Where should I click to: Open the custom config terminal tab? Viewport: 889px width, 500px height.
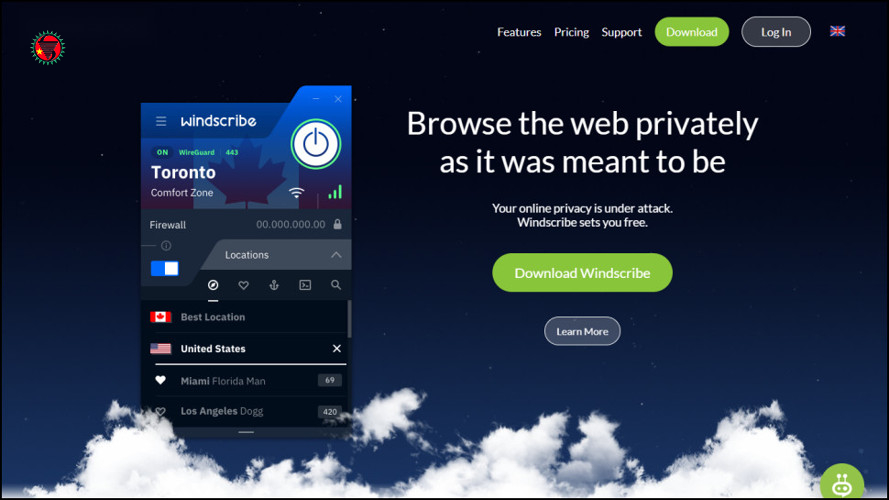coord(305,285)
